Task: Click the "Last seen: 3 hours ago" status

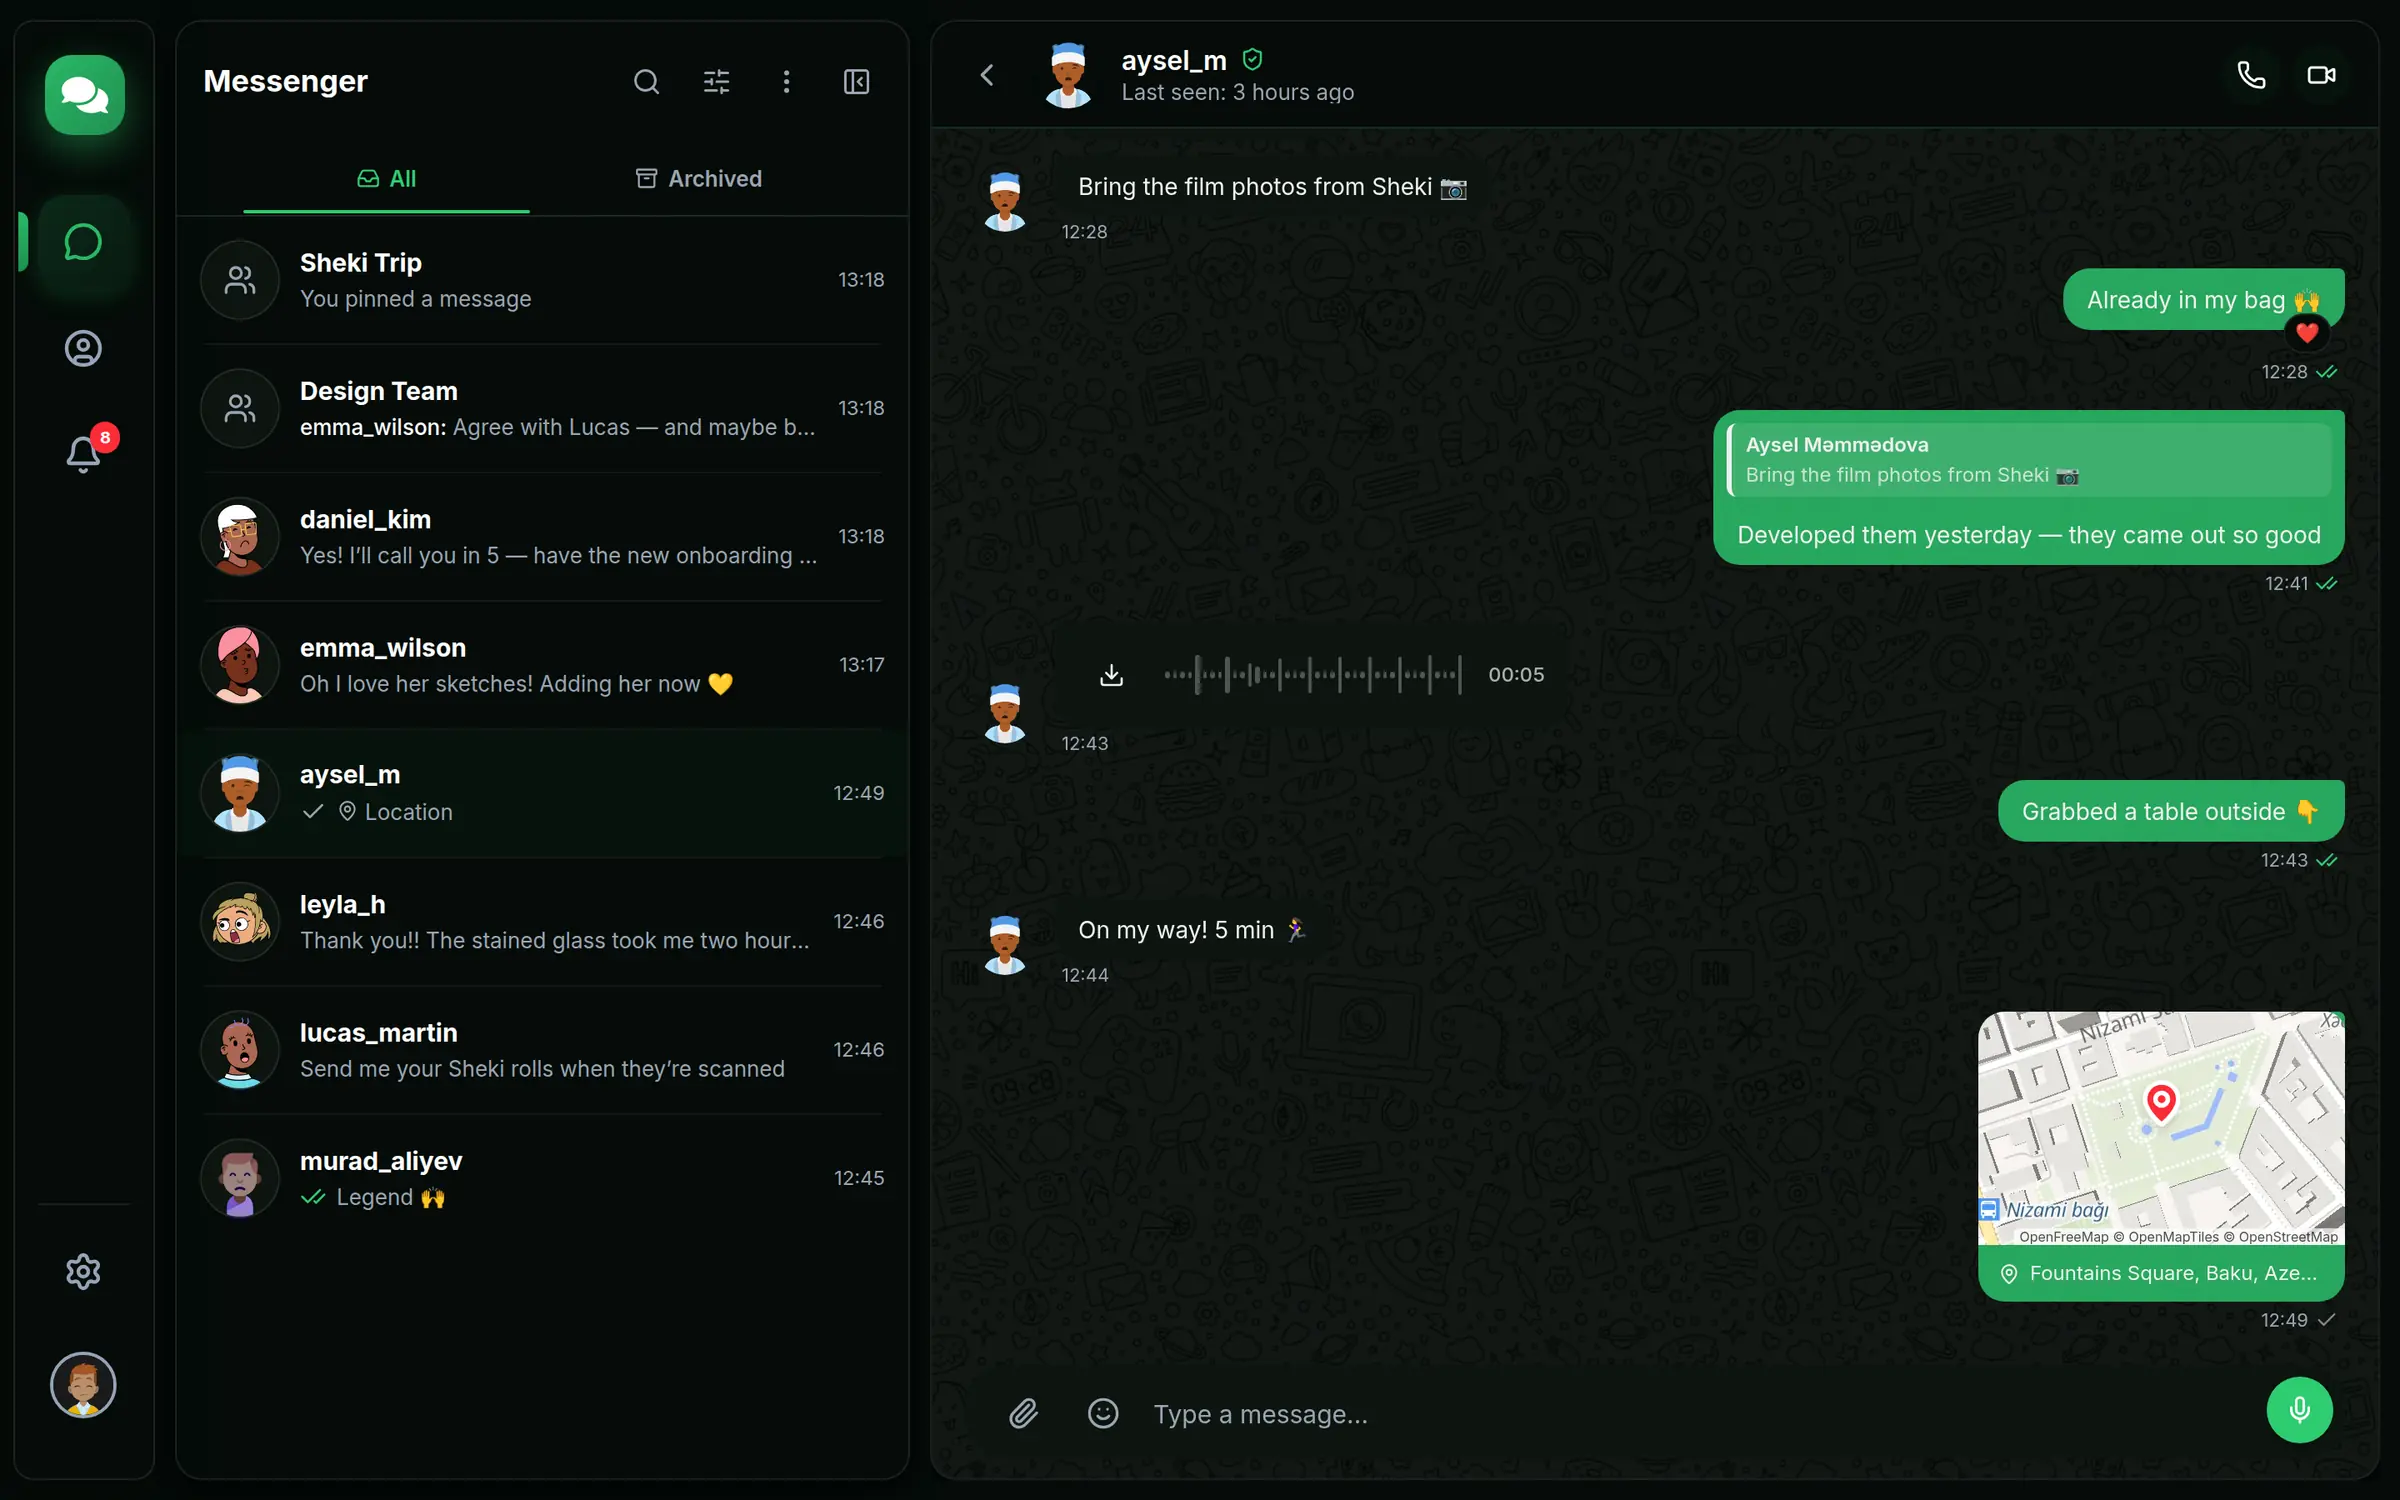Action: (x=1237, y=92)
